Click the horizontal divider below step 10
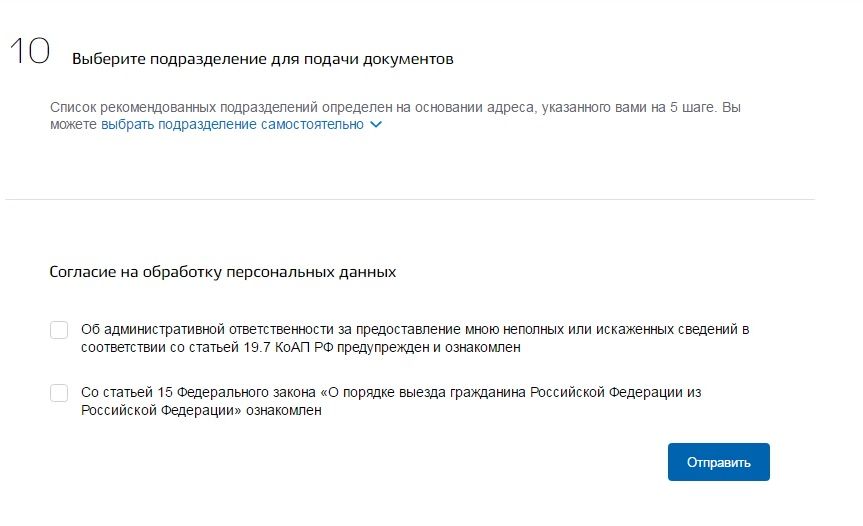 409,199
